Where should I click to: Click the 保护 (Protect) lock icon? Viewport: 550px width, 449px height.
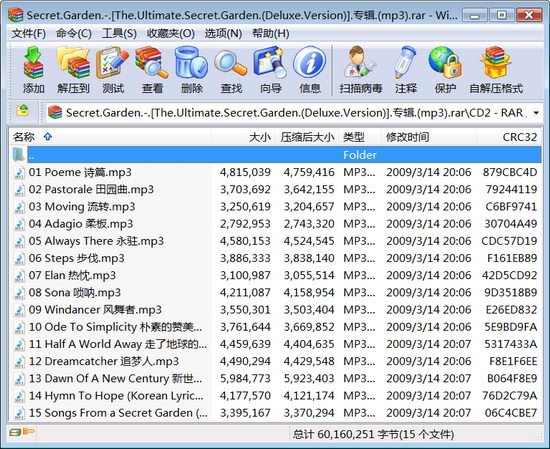coord(445,70)
